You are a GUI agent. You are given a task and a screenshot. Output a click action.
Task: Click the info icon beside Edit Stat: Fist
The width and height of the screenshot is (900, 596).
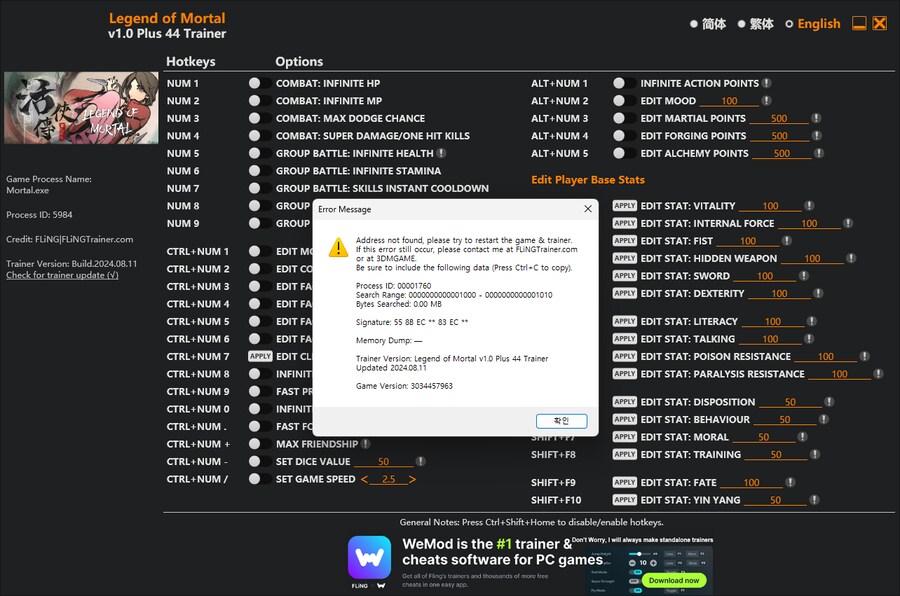(x=786, y=241)
